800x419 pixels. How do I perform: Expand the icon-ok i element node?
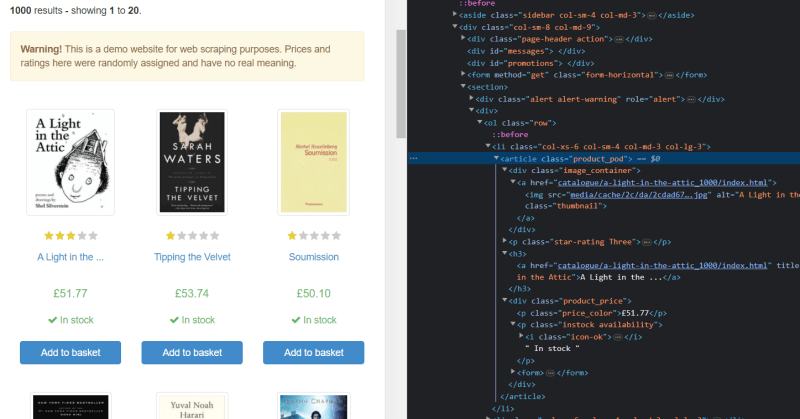520,336
